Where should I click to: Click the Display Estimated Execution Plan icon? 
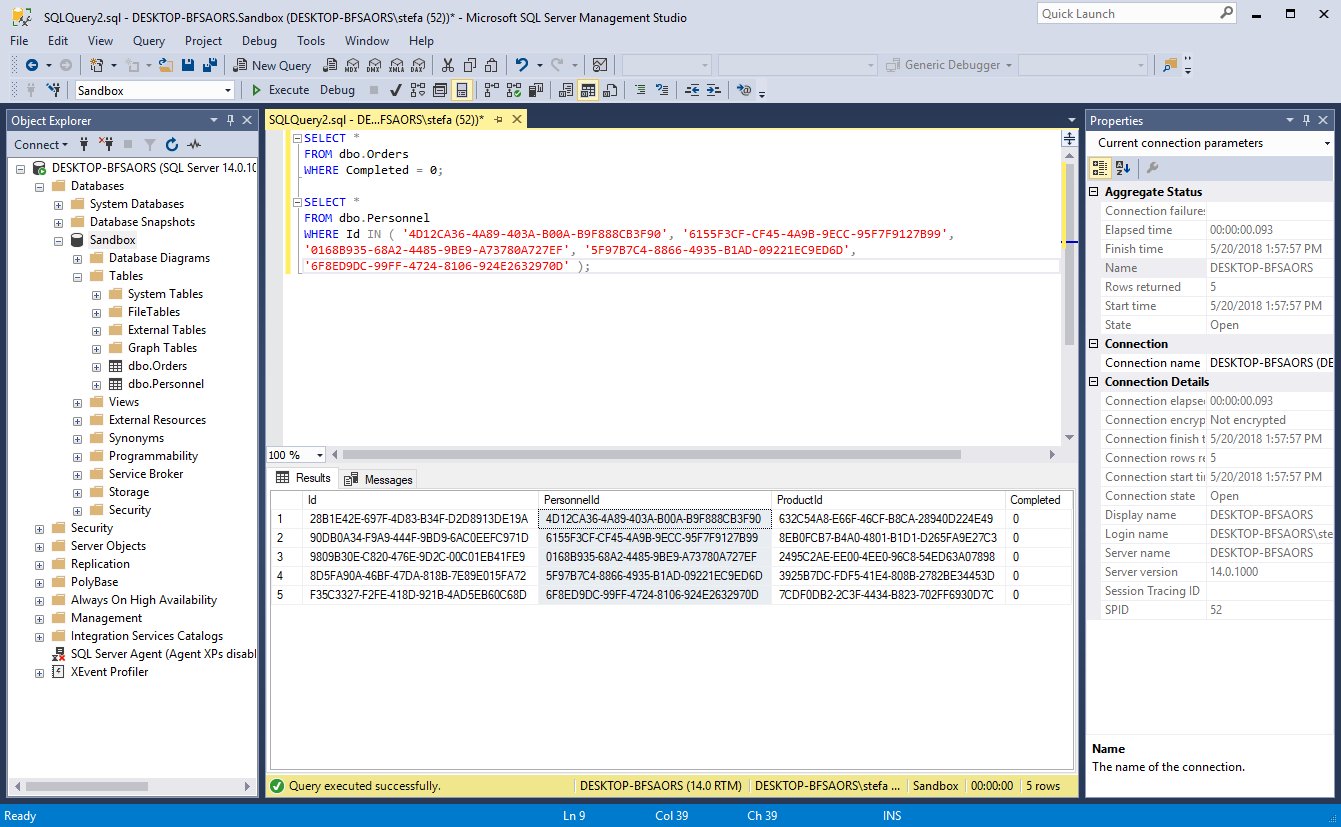[x=418, y=90]
